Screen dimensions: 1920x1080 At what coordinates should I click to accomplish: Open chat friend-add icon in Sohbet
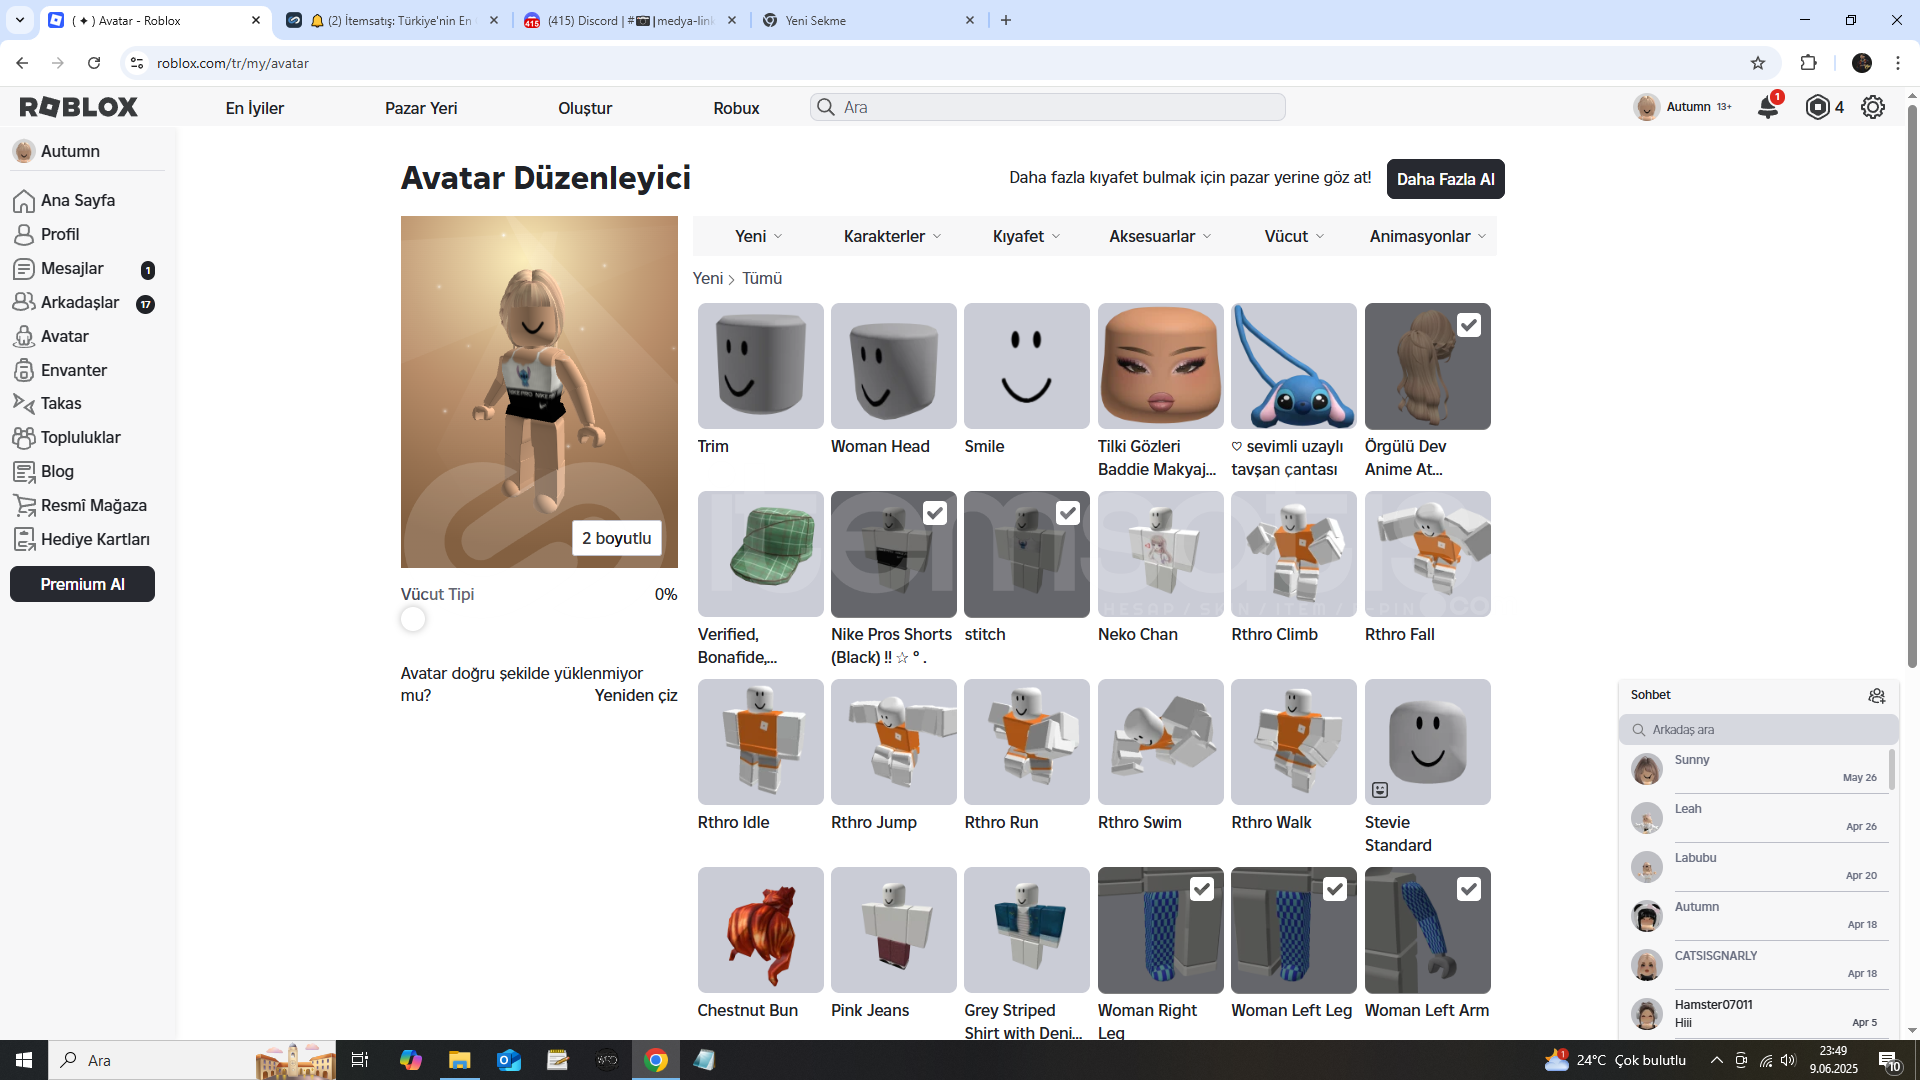[1876, 695]
